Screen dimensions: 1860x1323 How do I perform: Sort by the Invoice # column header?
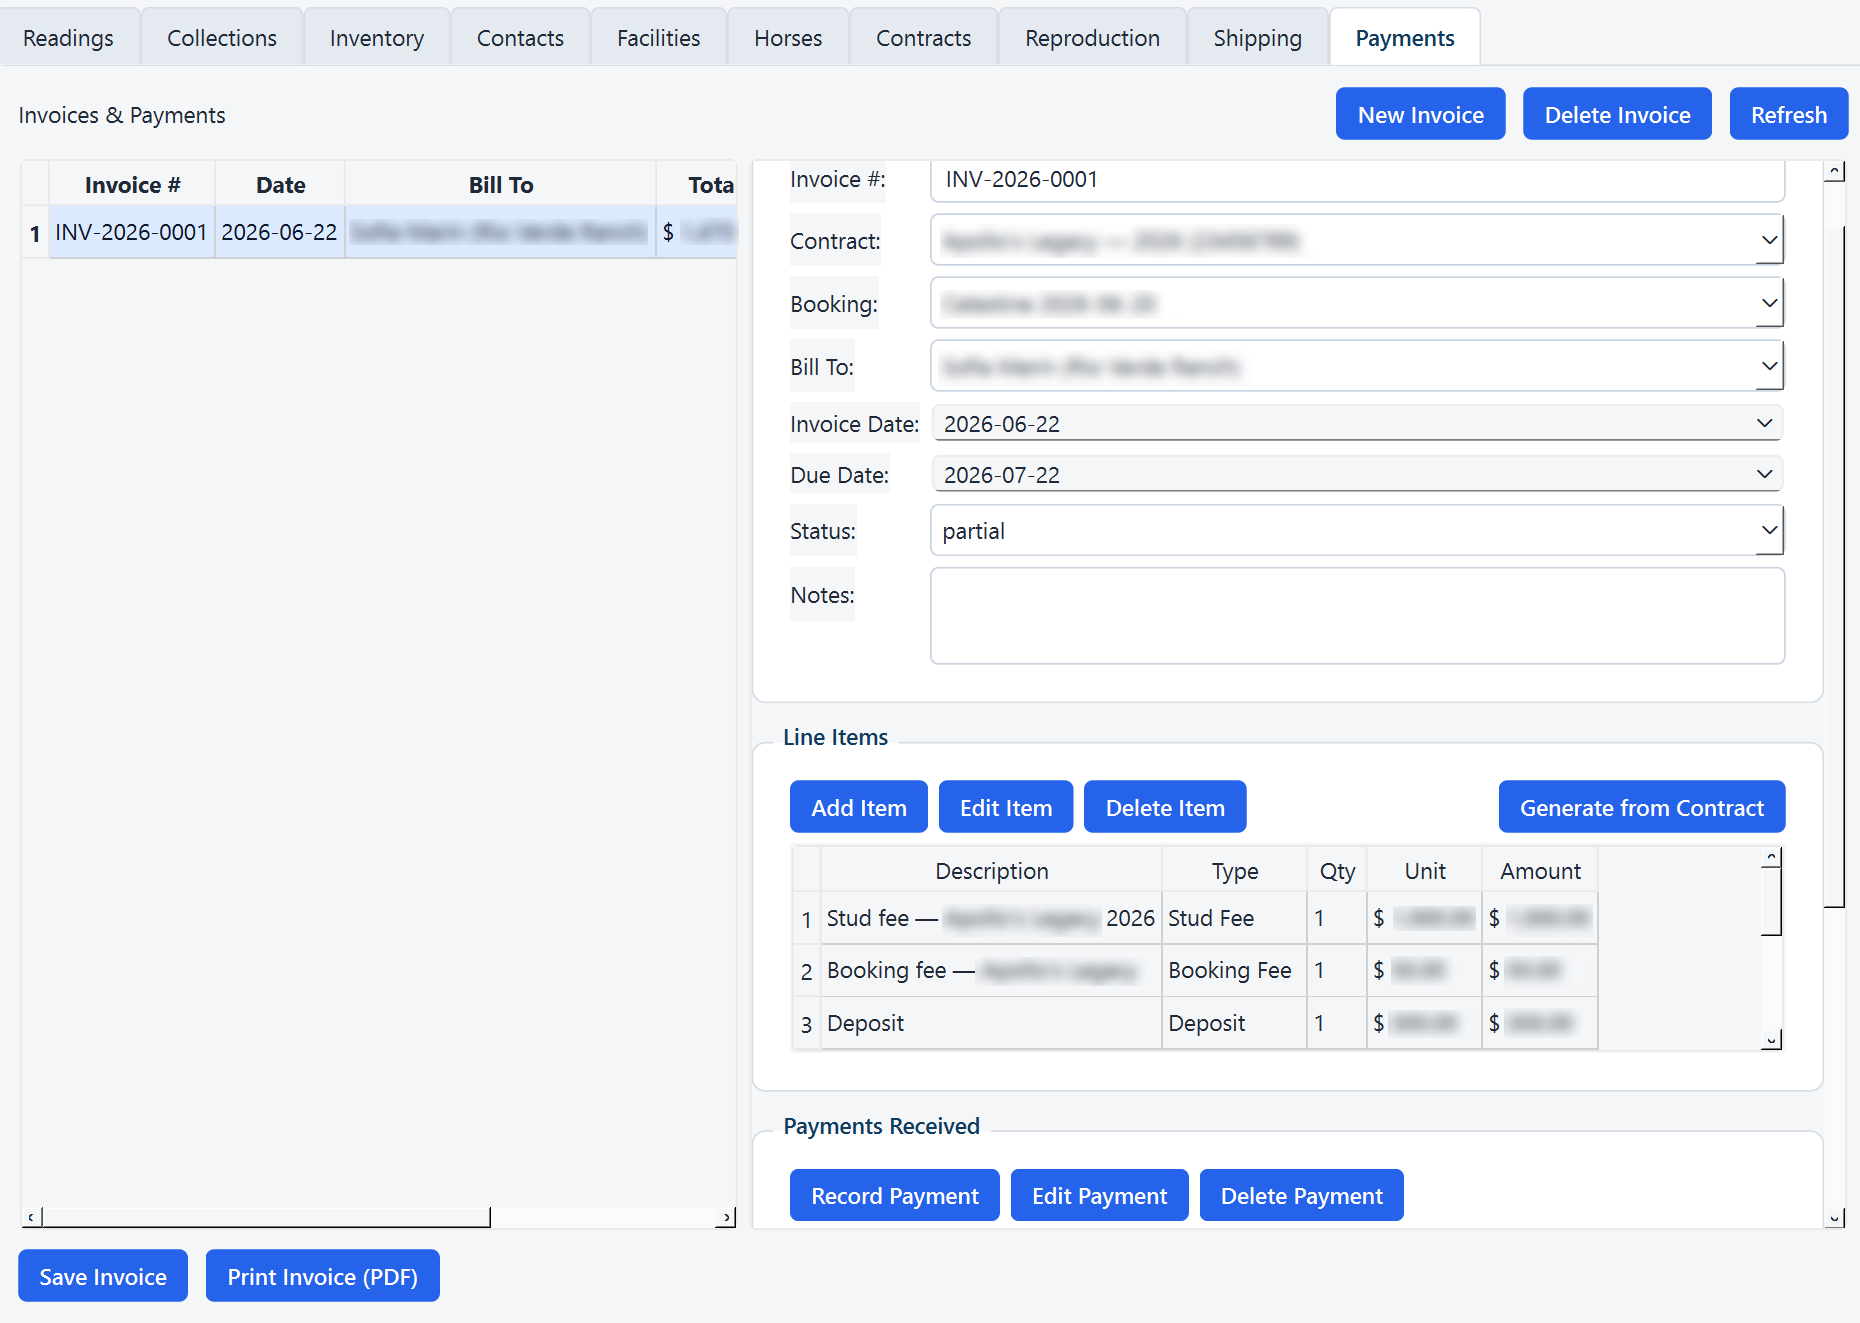click(132, 184)
